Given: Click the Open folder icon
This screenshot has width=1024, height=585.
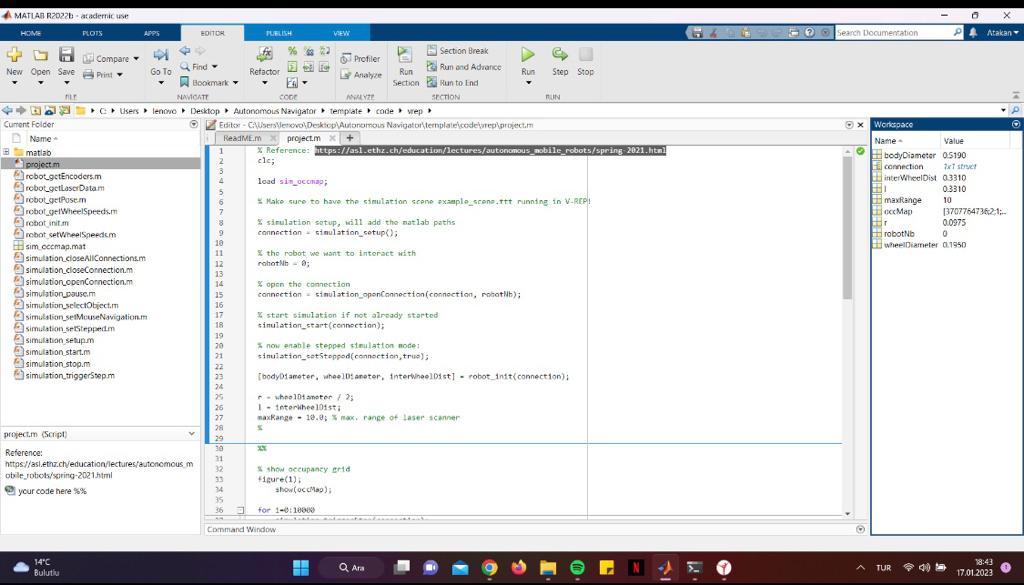Looking at the screenshot, I should tap(40, 55).
